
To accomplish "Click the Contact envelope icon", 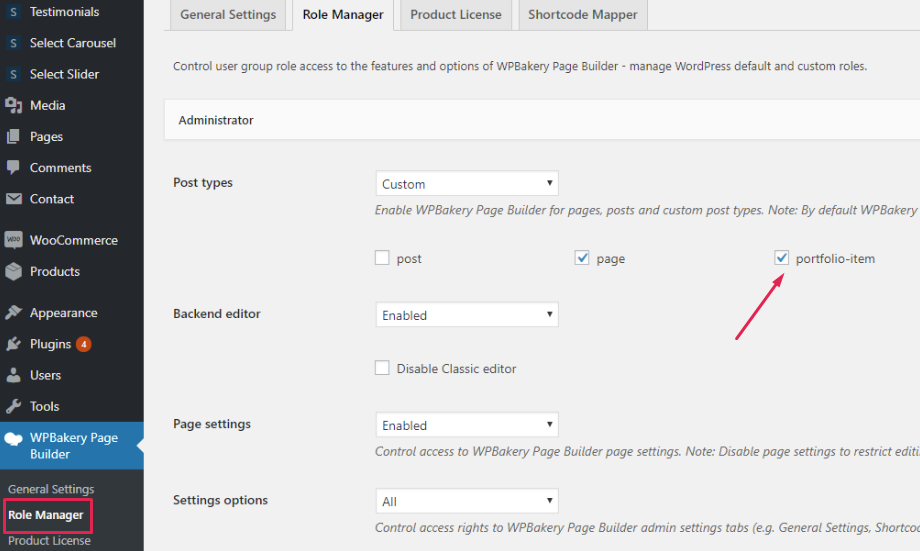I will pos(13,199).
